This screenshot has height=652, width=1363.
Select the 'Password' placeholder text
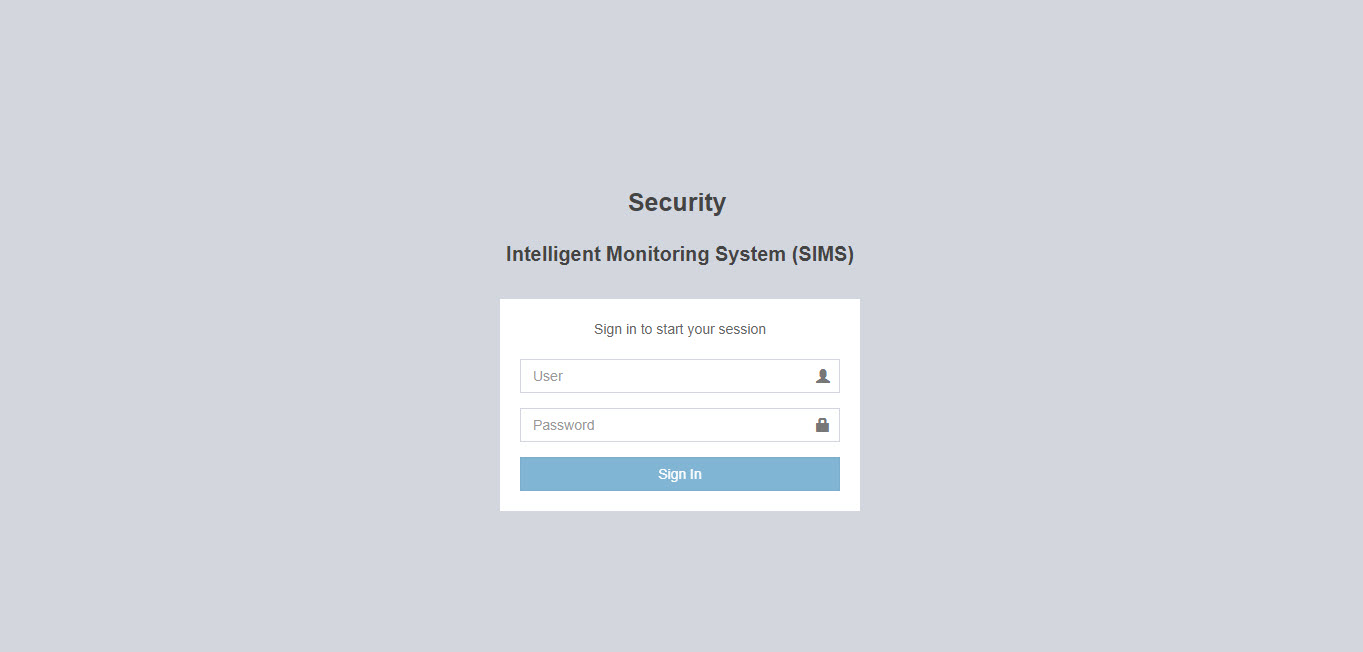point(564,425)
